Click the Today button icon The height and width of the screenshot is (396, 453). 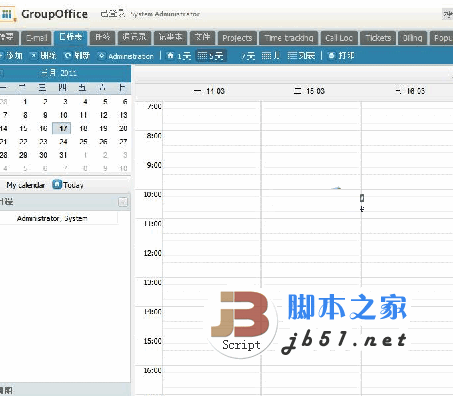pyautogui.click(x=57, y=184)
